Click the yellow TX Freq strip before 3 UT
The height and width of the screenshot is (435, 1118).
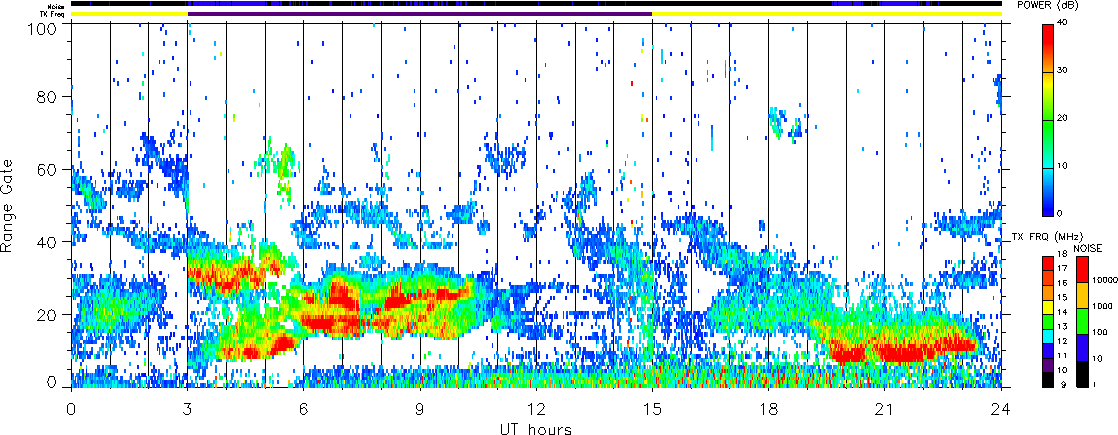tap(129, 14)
